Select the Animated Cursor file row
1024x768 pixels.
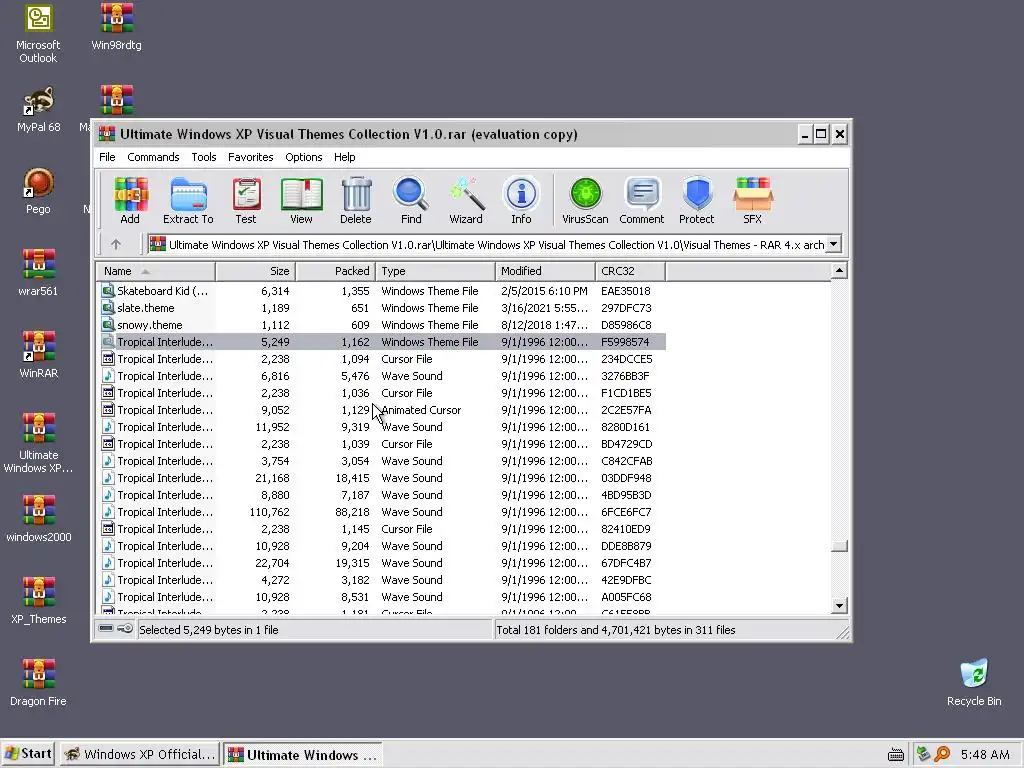381,409
